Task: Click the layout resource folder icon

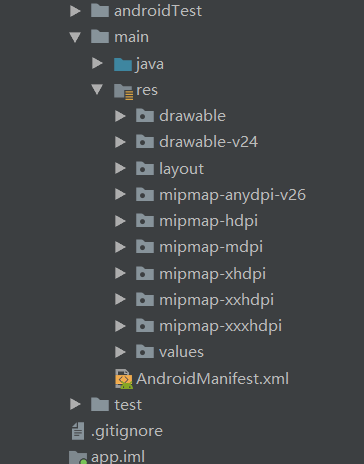Action: tap(145, 168)
